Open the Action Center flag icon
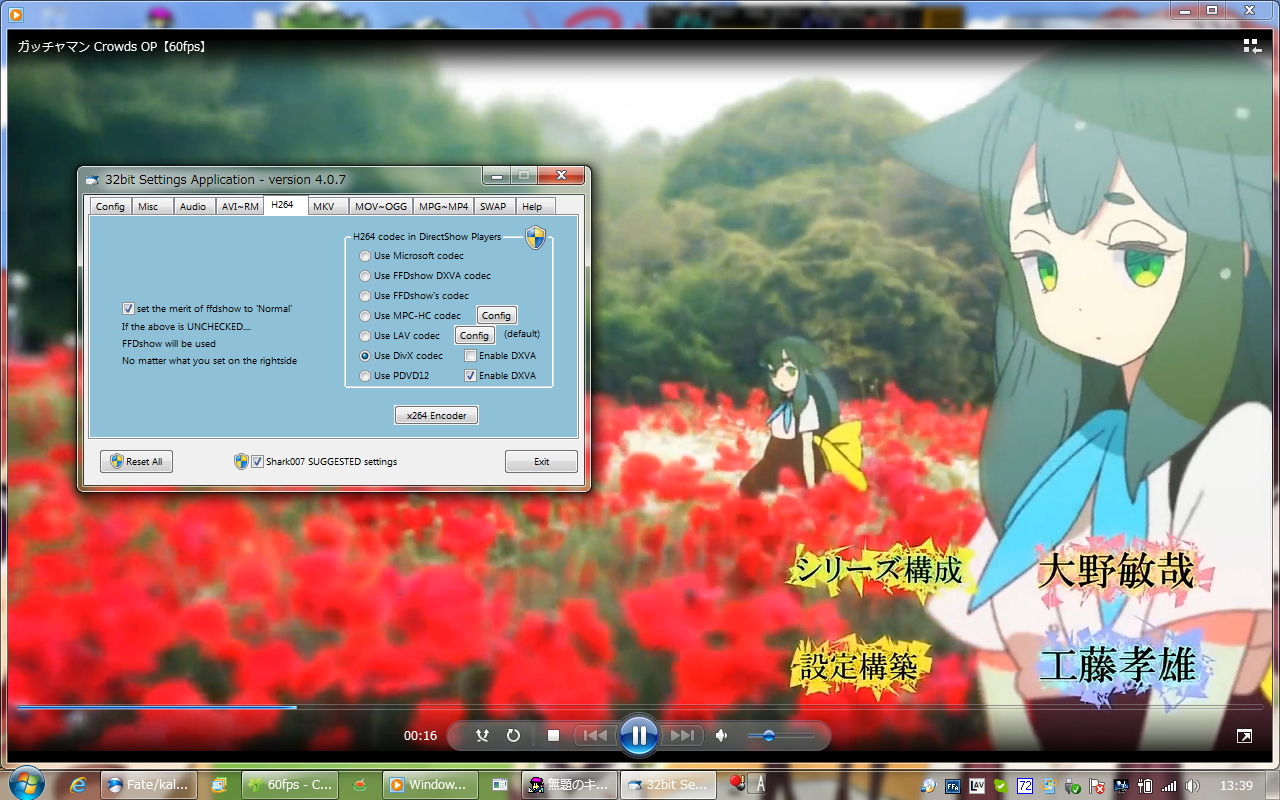The width and height of the screenshot is (1280, 800). click(x=1097, y=785)
